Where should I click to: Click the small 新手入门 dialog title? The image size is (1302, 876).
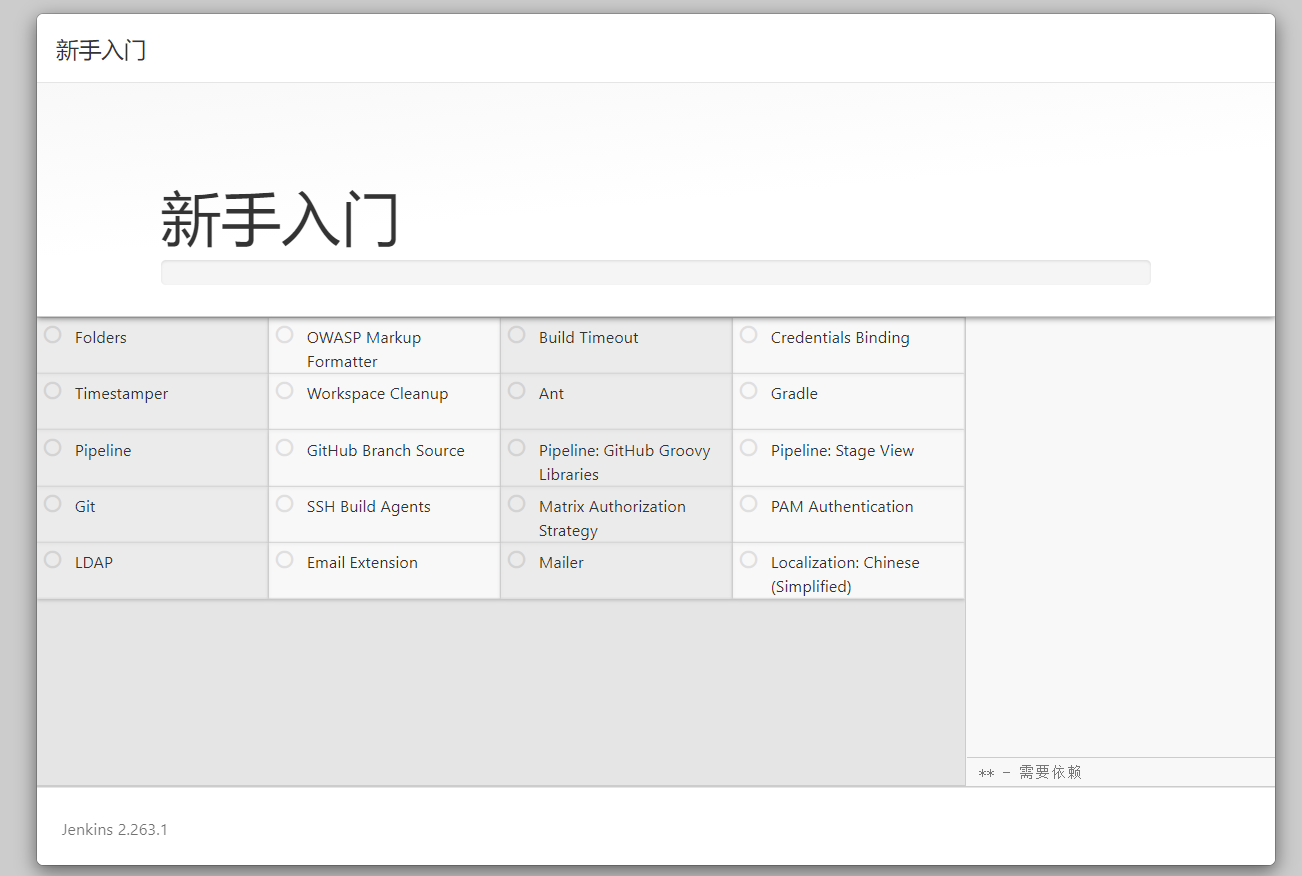(x=101, y=50)
